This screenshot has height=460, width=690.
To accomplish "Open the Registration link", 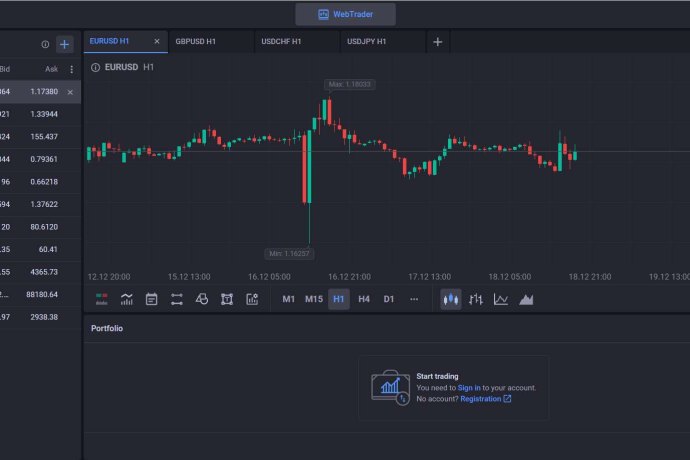I will 486,399.
